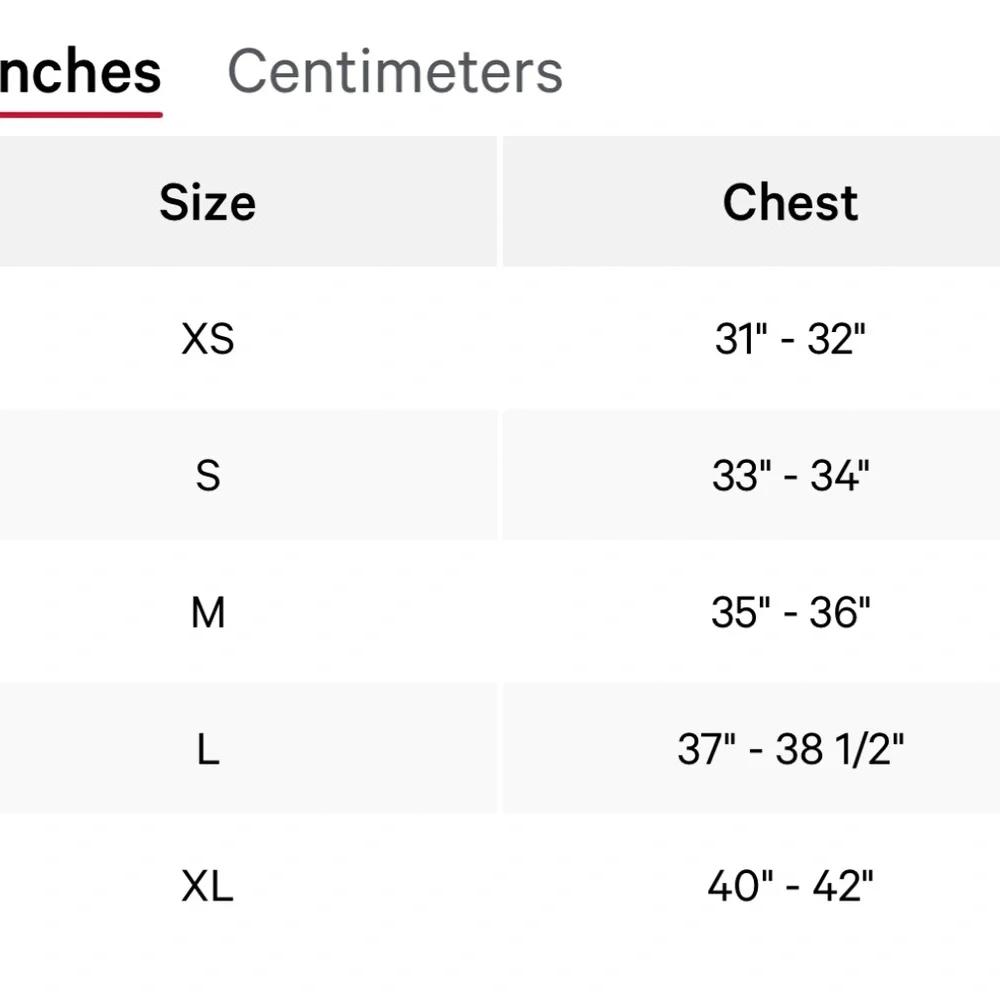1000x1000 pixels.
Task: Click the 35" - 36" chest range
Action: (790, 612)
